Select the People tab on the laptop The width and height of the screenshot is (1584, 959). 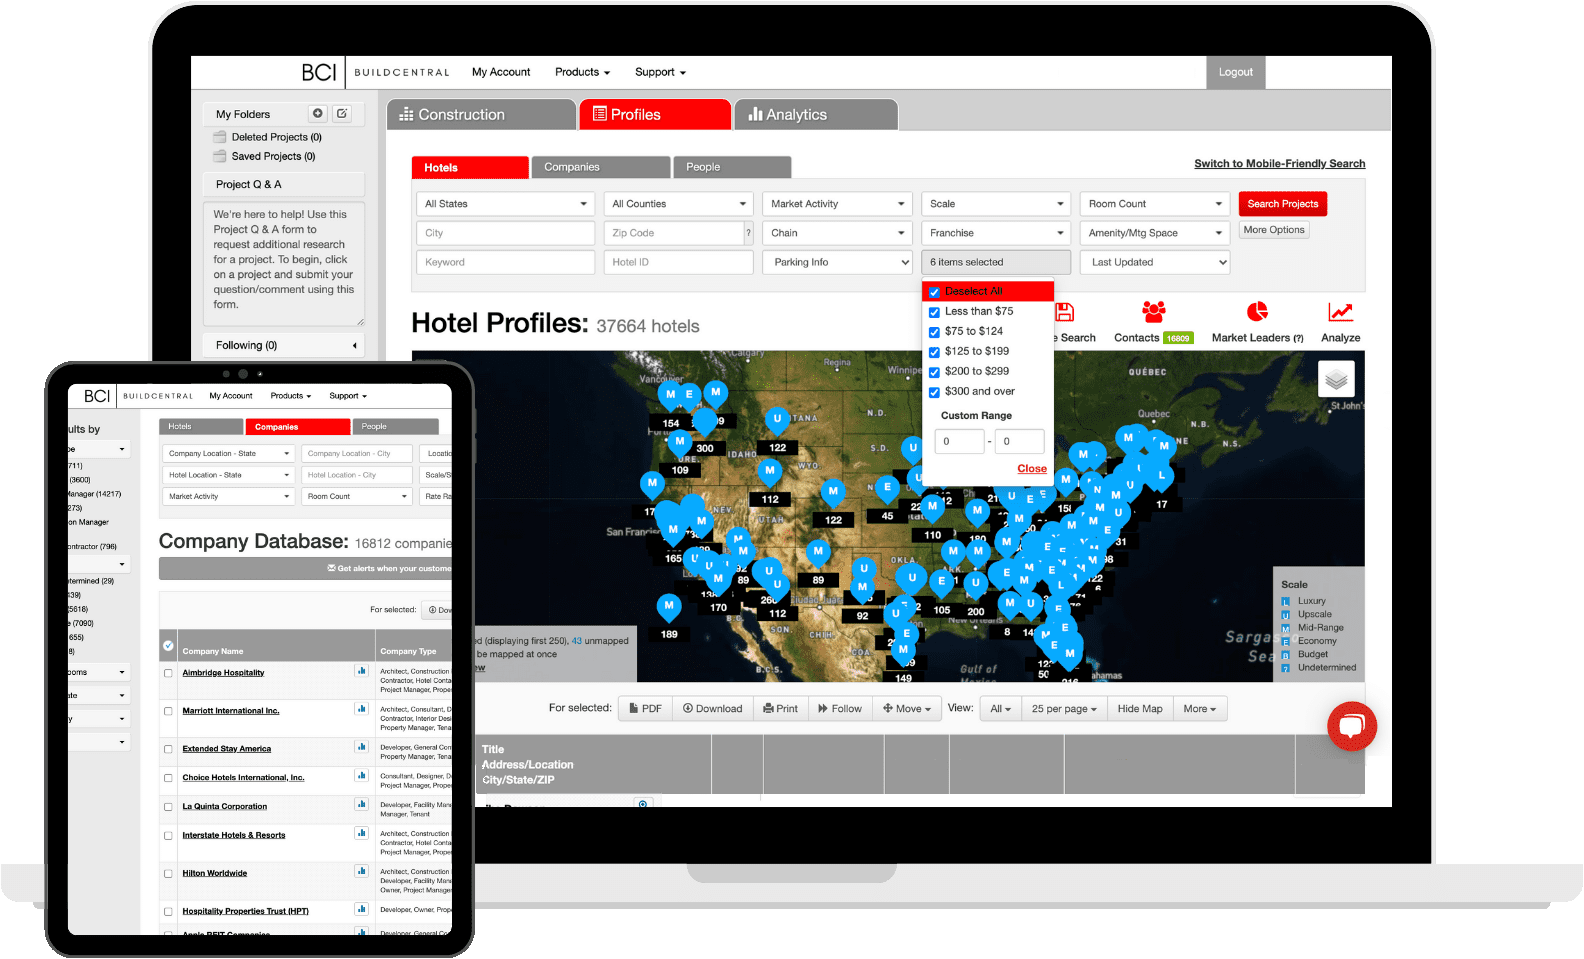pos(732,167)
